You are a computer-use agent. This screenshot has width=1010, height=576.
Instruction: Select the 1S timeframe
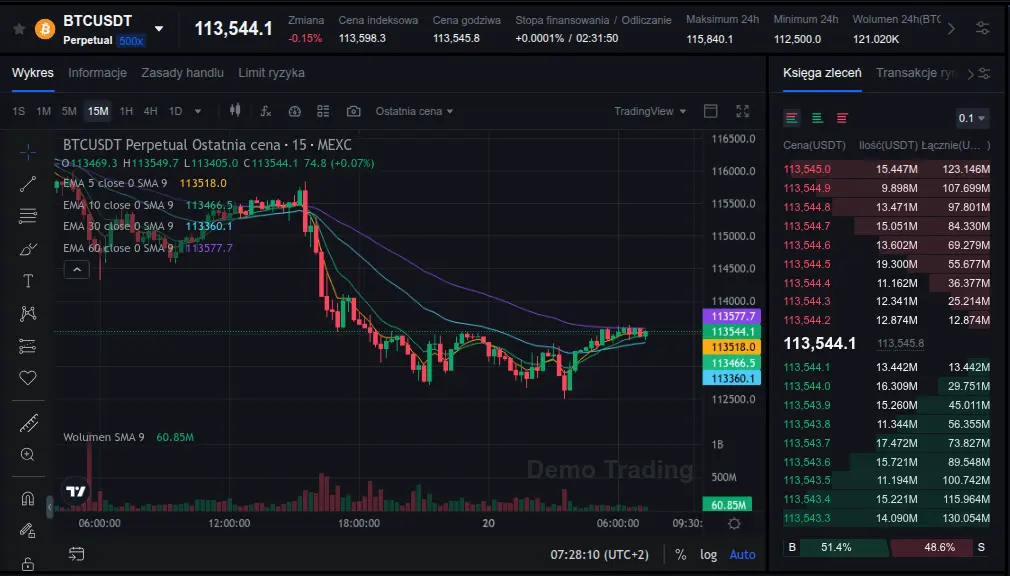pos(19,111)
